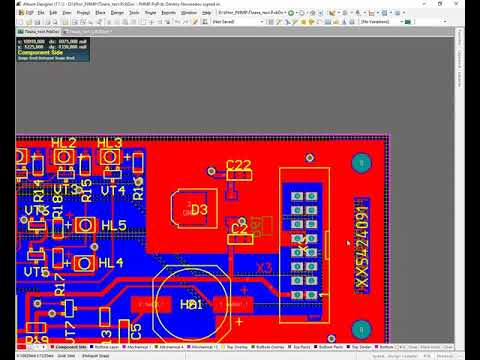Click the green go/run navigation icon
The height and width of the screenshot is (360, 480).
click(291, 13)
